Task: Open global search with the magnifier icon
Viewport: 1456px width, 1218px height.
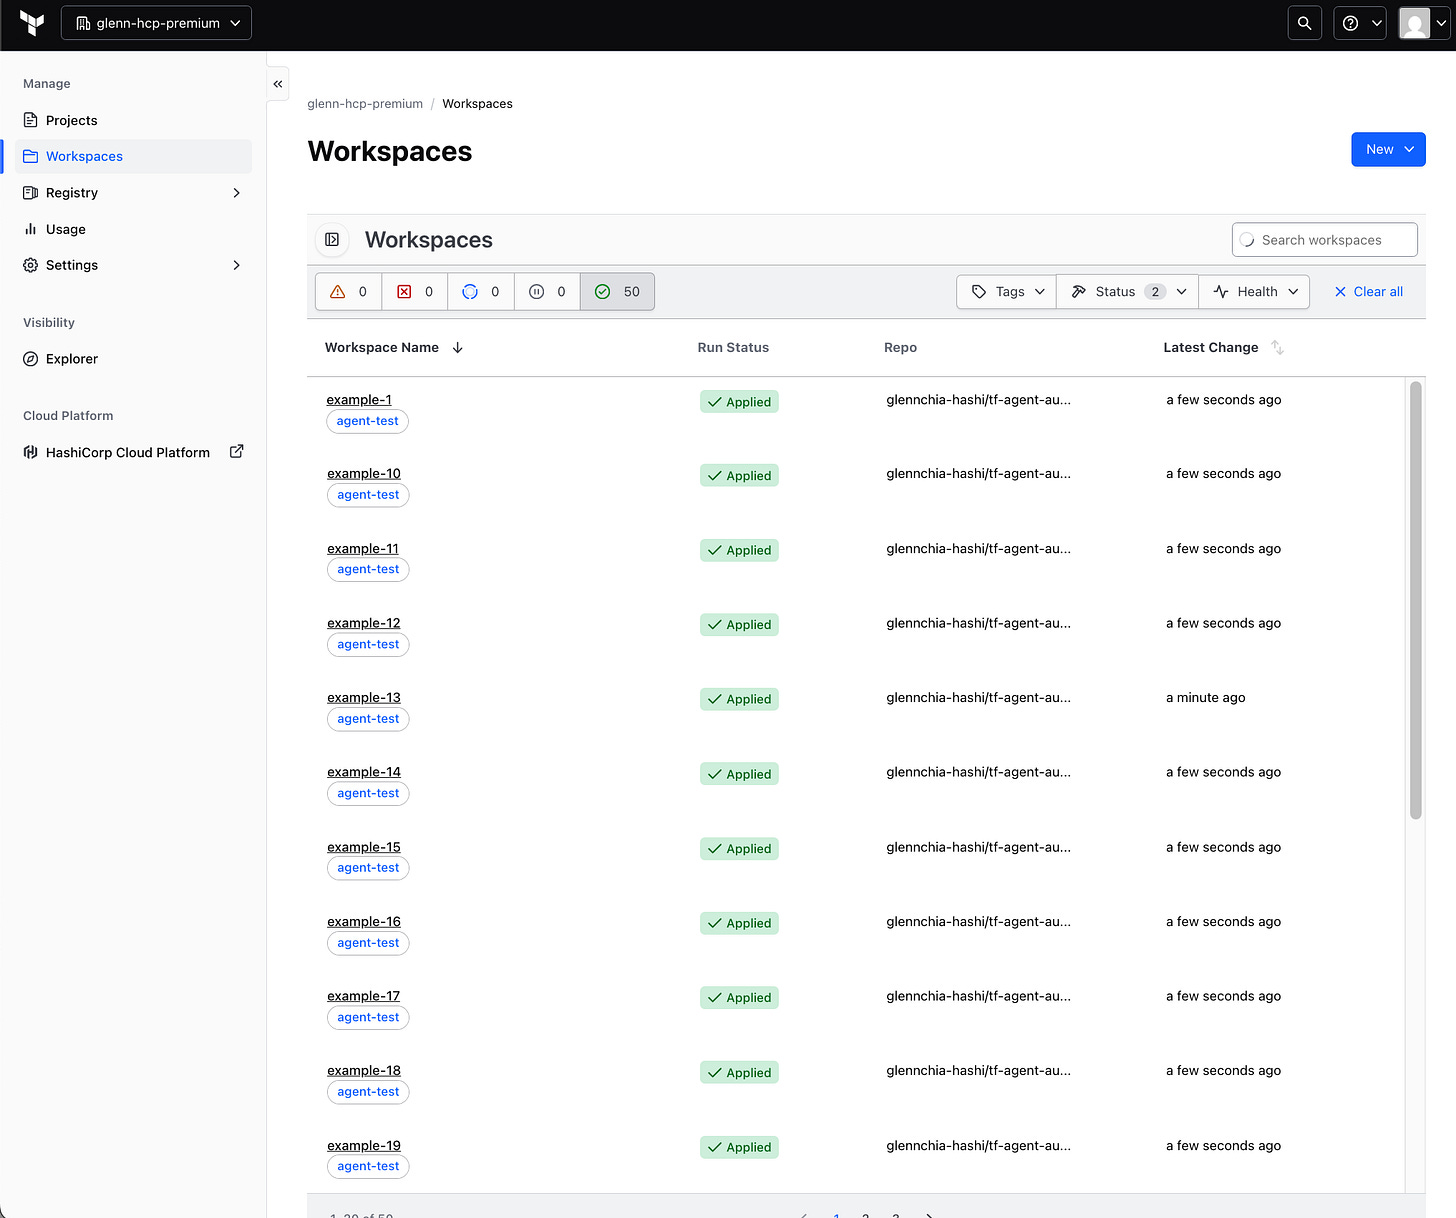Action: coord(1304,22)
